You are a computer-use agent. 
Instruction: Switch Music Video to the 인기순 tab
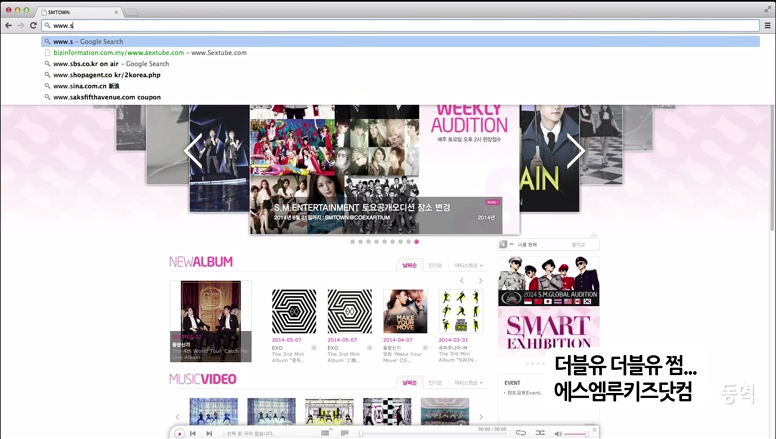tap(435, 383)
